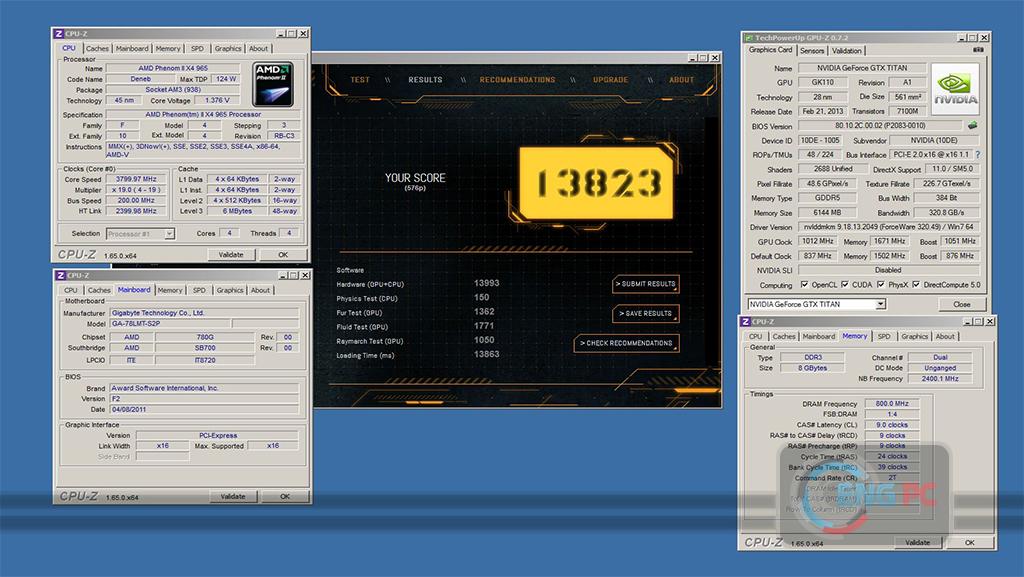Close the benchmark score window
Viewport: 1024px width, 577px height.
(x=715, y=58)
